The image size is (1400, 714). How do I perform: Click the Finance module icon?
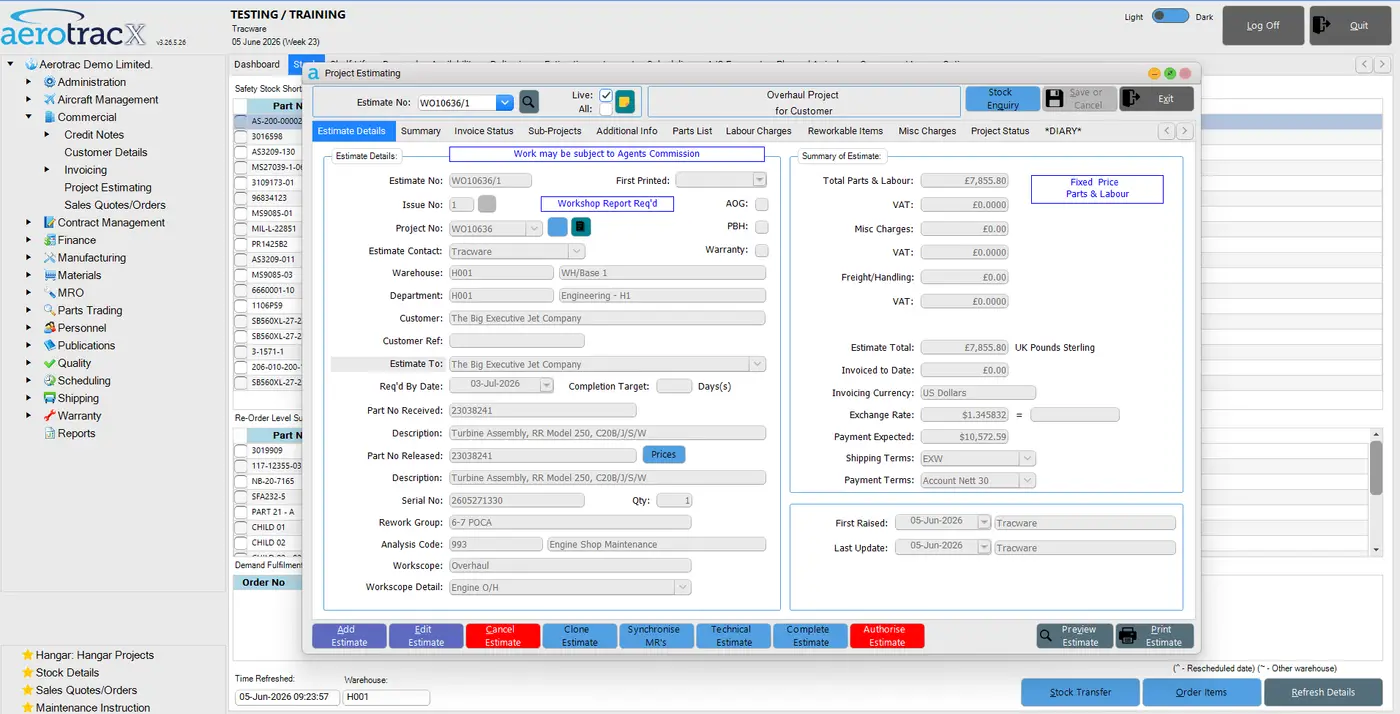(49, 240)
